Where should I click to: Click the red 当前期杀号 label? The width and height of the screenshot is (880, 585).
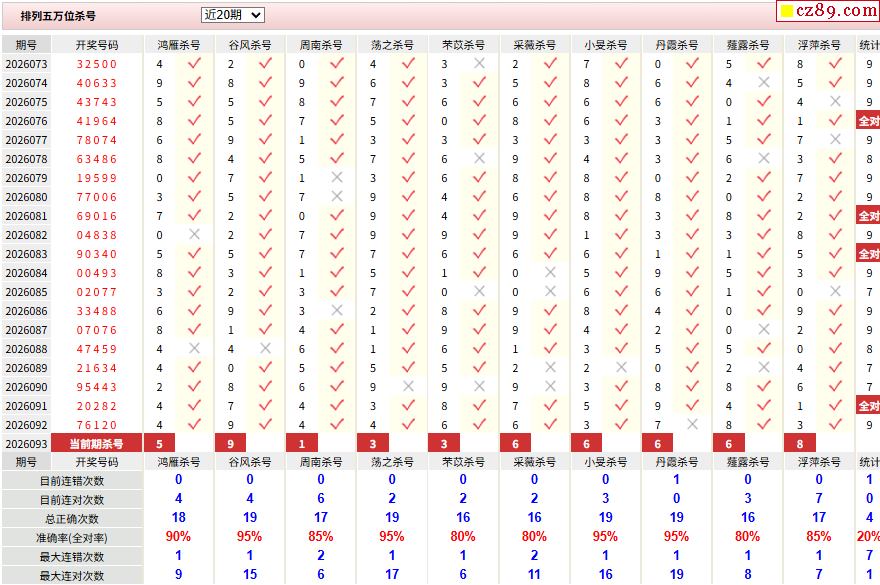[x=97, y=444]
